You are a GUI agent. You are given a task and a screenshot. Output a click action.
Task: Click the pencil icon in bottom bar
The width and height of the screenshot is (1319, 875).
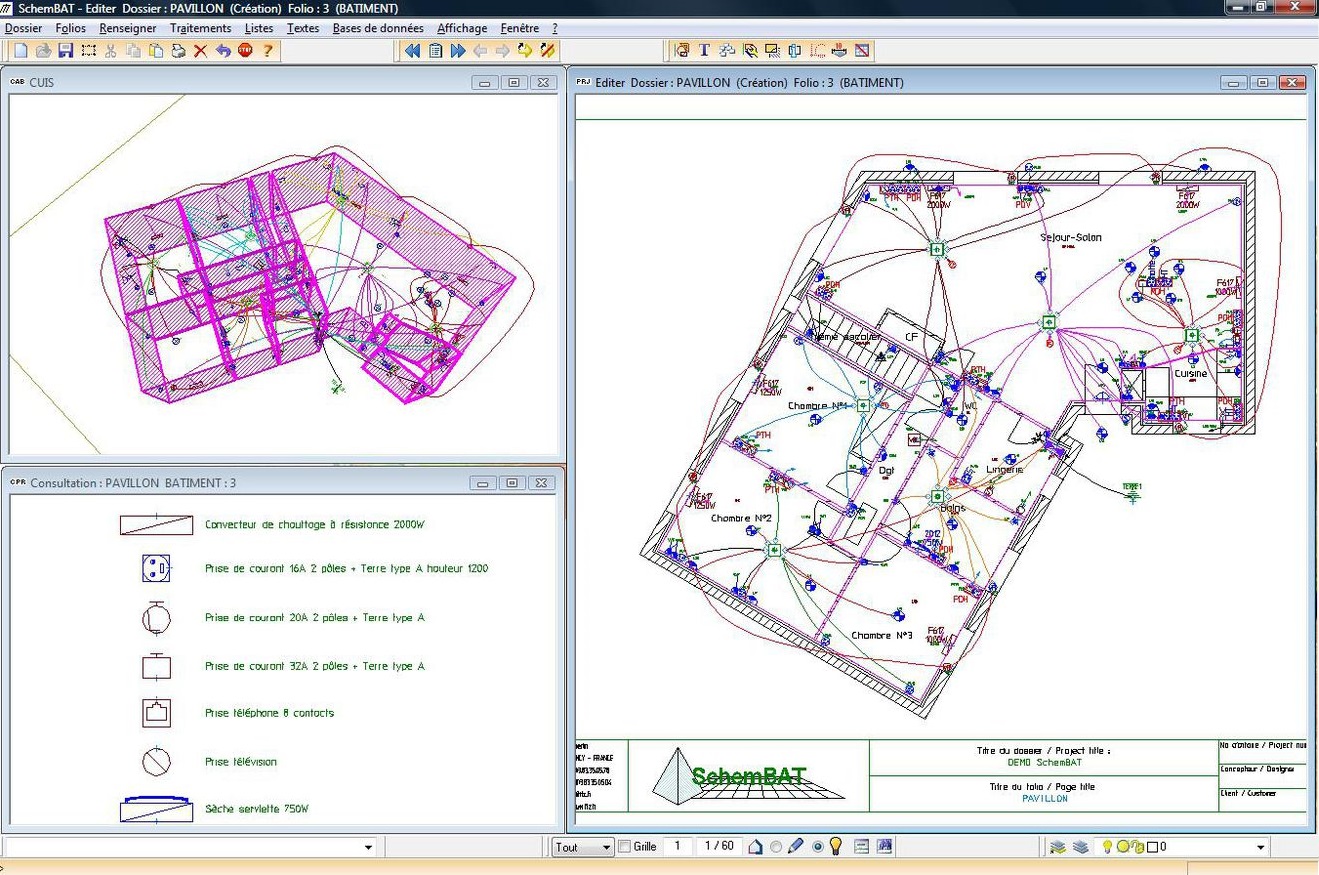click(795, 847)
